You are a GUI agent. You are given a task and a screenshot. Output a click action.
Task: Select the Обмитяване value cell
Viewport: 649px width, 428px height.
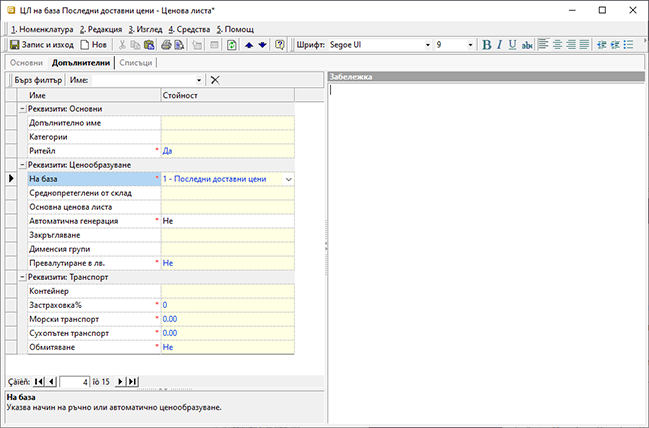[227, 347]
